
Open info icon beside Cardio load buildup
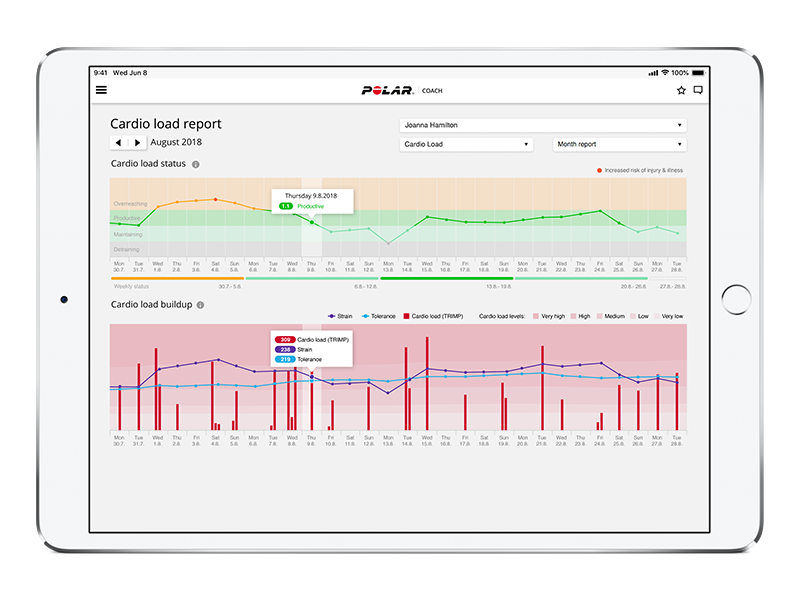[x=201, y=305]
